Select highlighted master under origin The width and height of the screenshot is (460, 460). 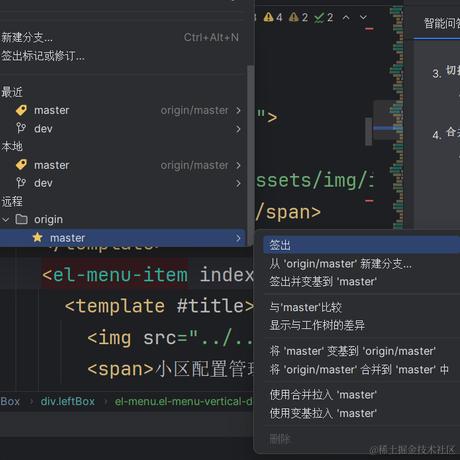coord(123,238)
